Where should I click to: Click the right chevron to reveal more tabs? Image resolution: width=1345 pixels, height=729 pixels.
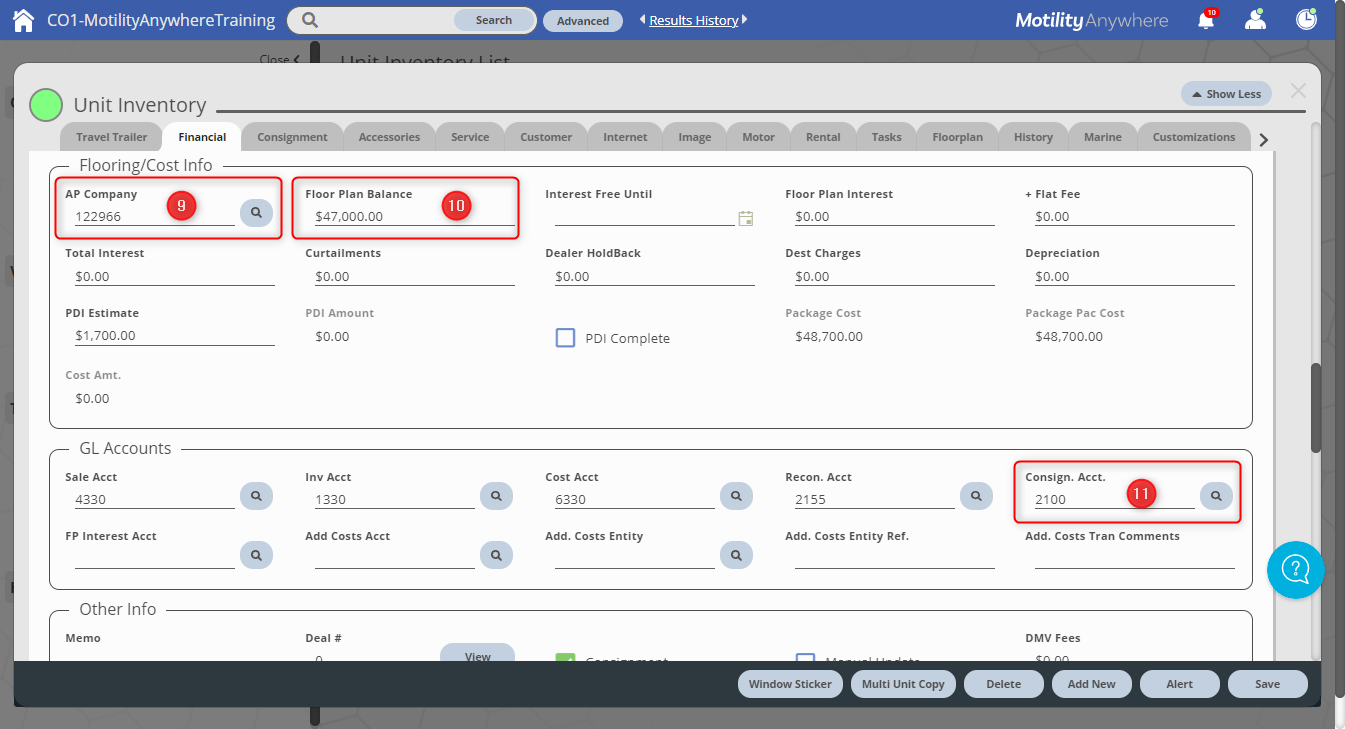click(x=1263, y=138)
